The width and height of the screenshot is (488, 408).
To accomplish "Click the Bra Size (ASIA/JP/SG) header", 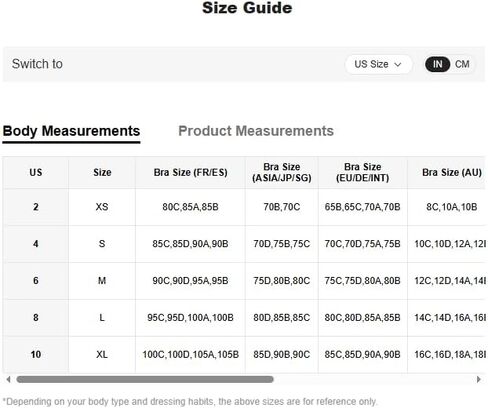I will tap(282, 173).
